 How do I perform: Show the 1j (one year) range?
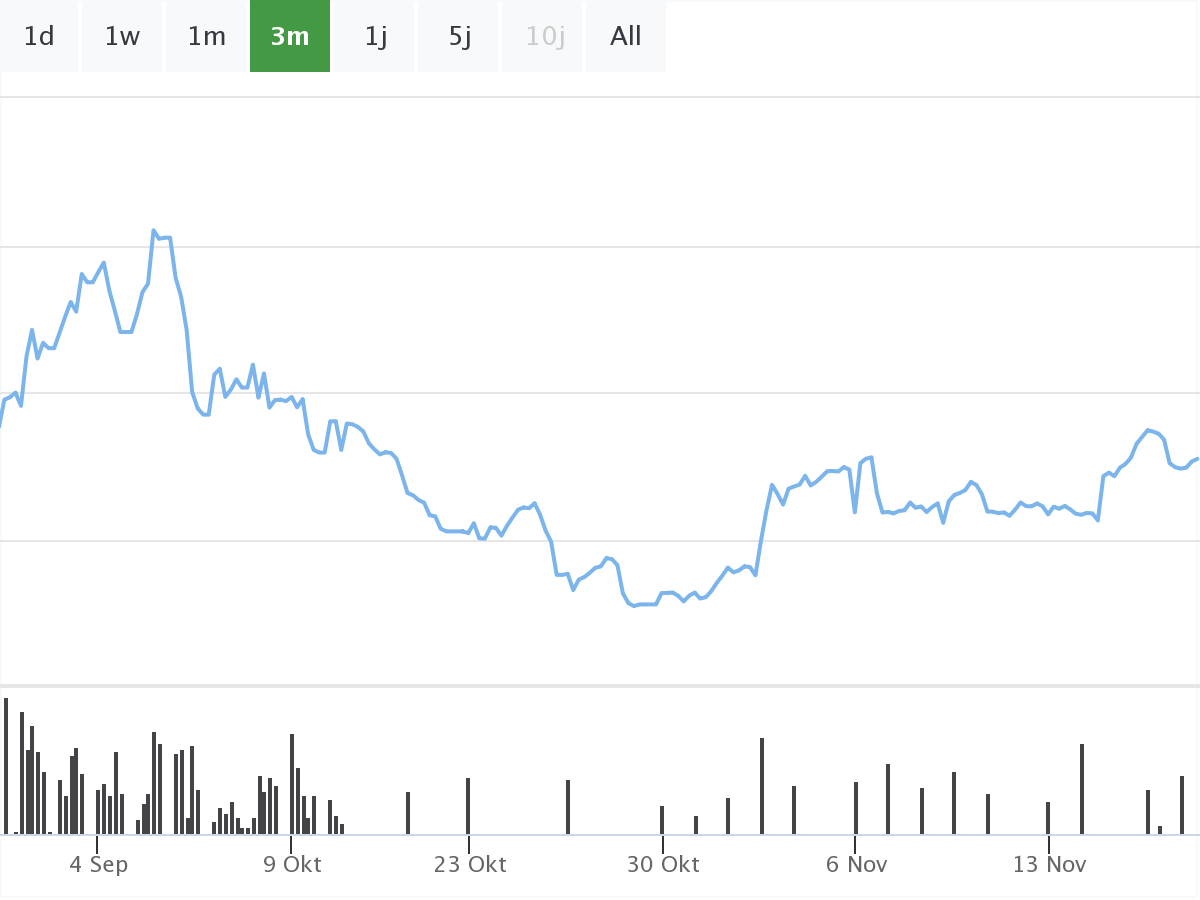tap(375, 37)
